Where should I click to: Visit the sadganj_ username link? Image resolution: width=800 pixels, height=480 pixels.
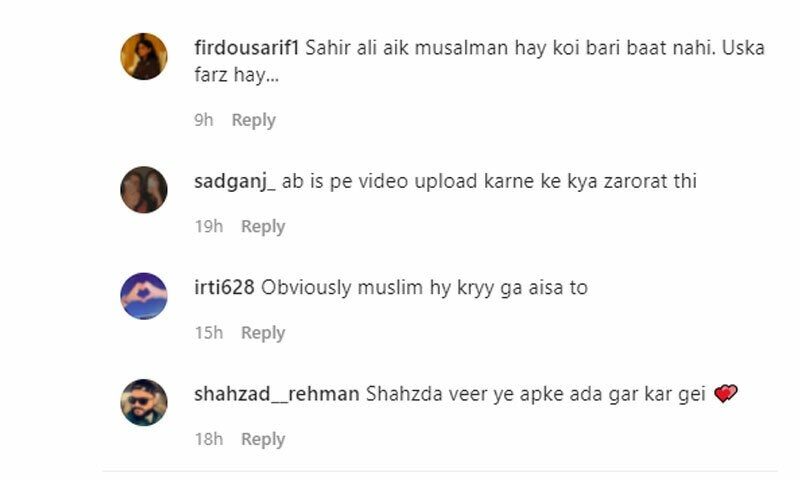pos(235,182)
